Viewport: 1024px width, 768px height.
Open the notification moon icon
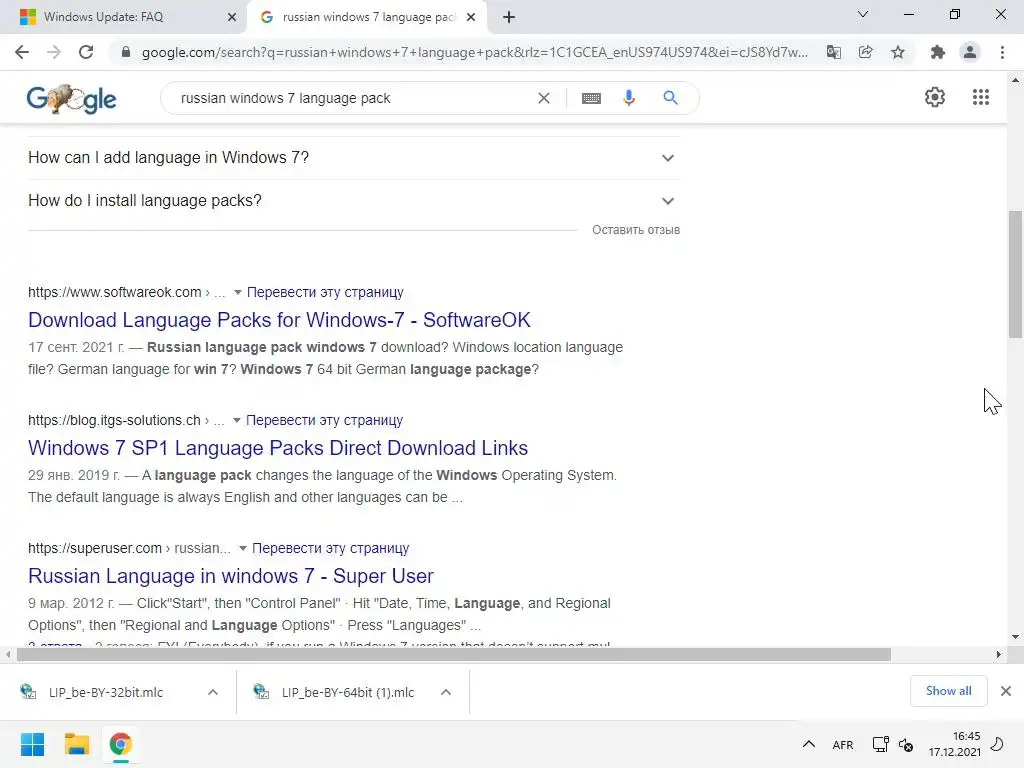coord(997,743)
